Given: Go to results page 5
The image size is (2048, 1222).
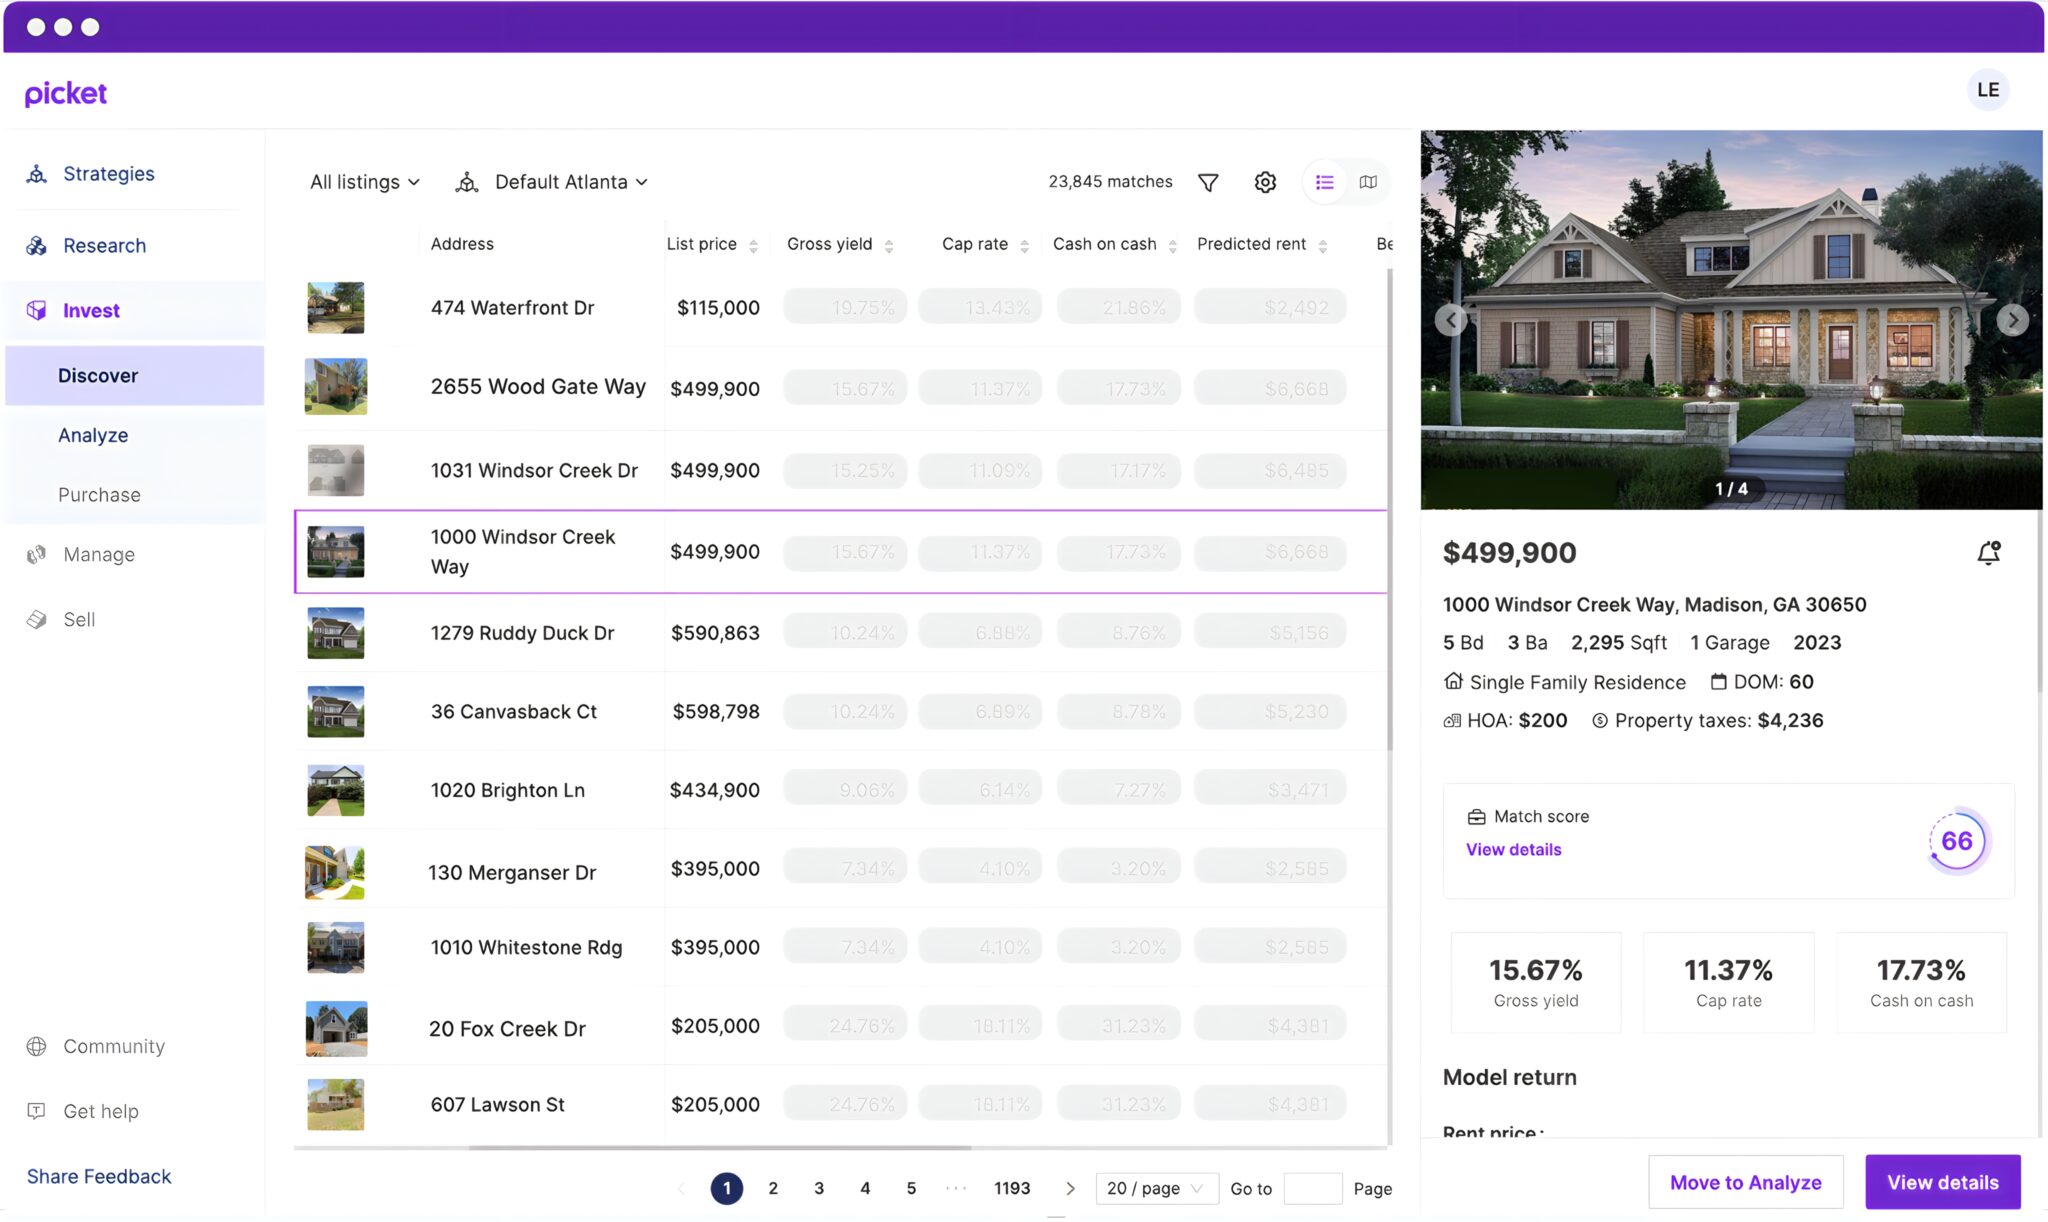Looking at the screenshot, I should tap(911, 1188).
